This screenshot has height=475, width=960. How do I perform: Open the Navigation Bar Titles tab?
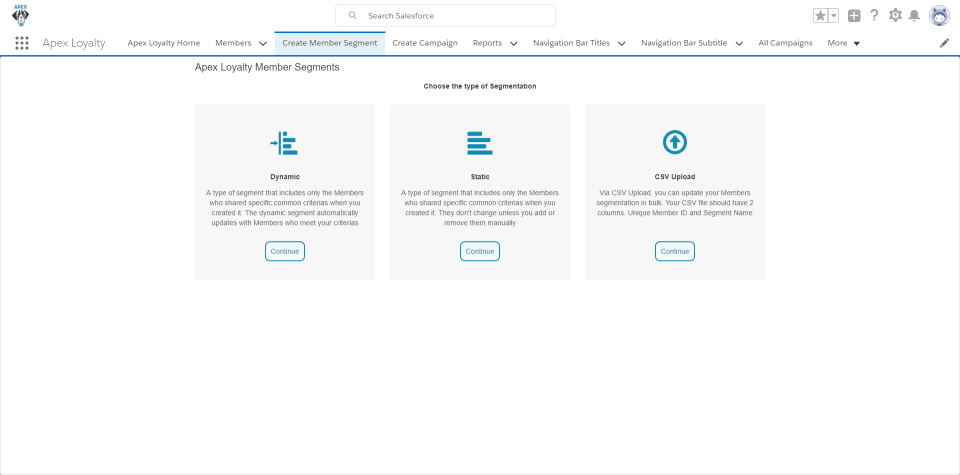[571, 43]
